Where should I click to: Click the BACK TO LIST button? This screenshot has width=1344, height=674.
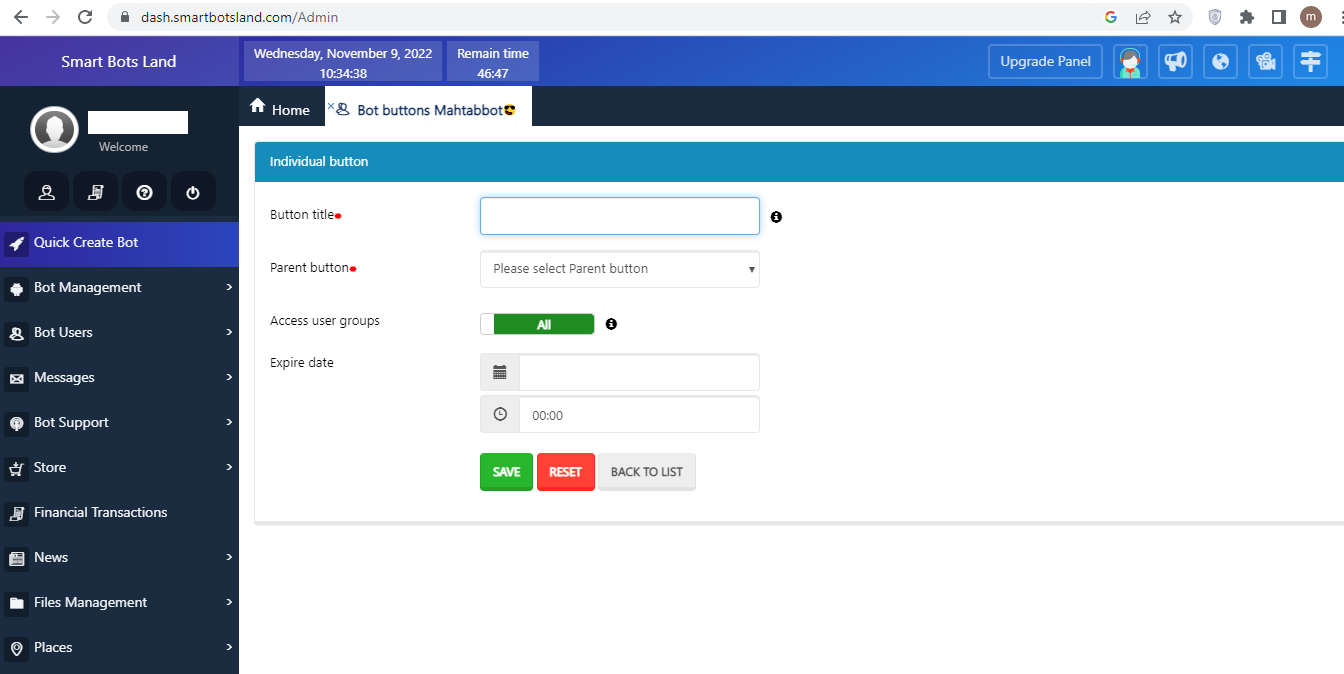[646, 472]
